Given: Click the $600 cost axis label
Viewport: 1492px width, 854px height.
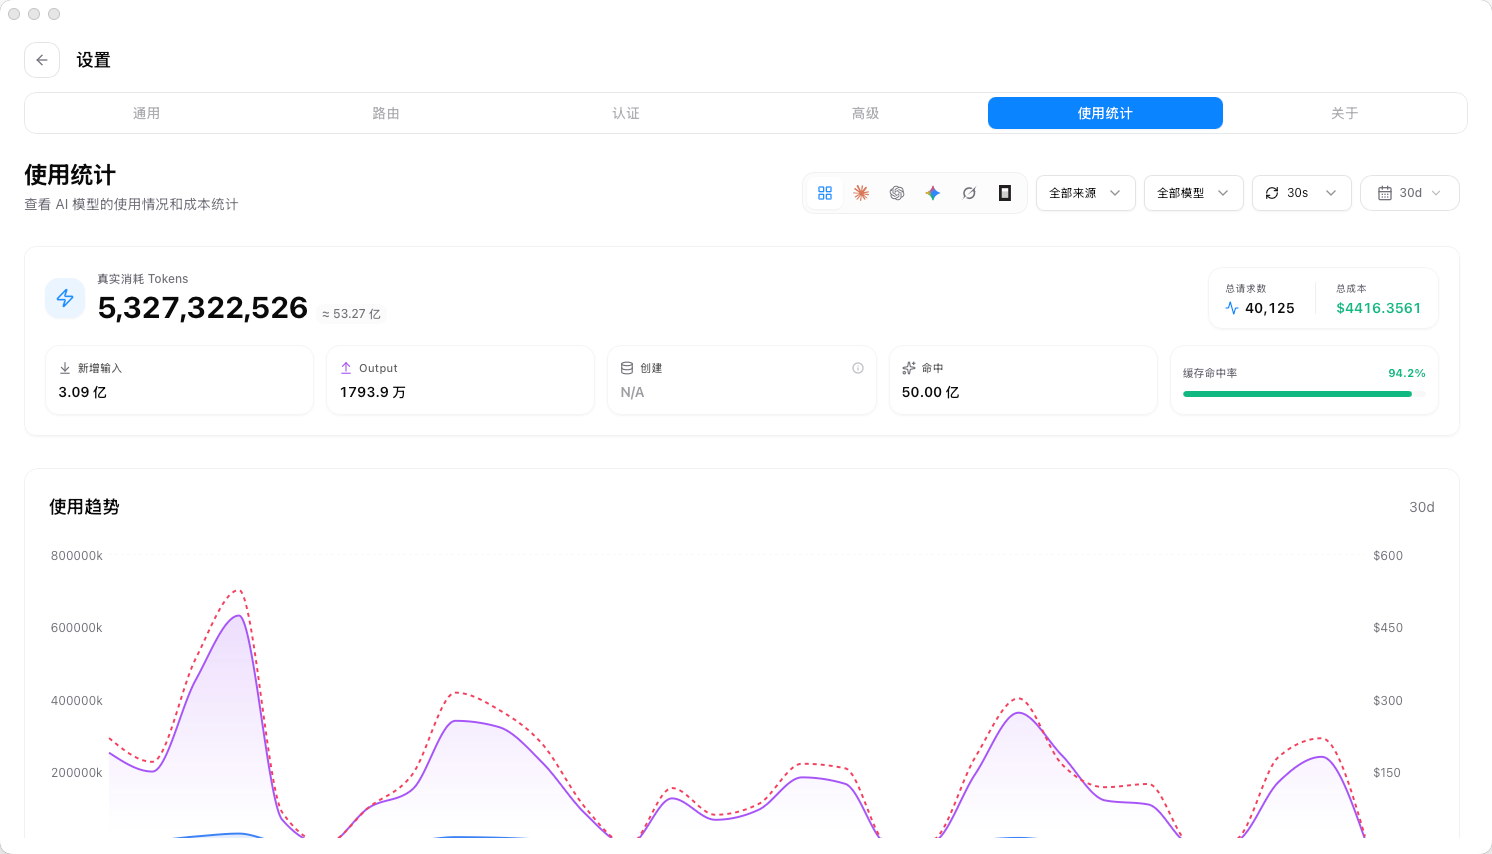Looking at the screenshot, I should [x=1388, y=556].
